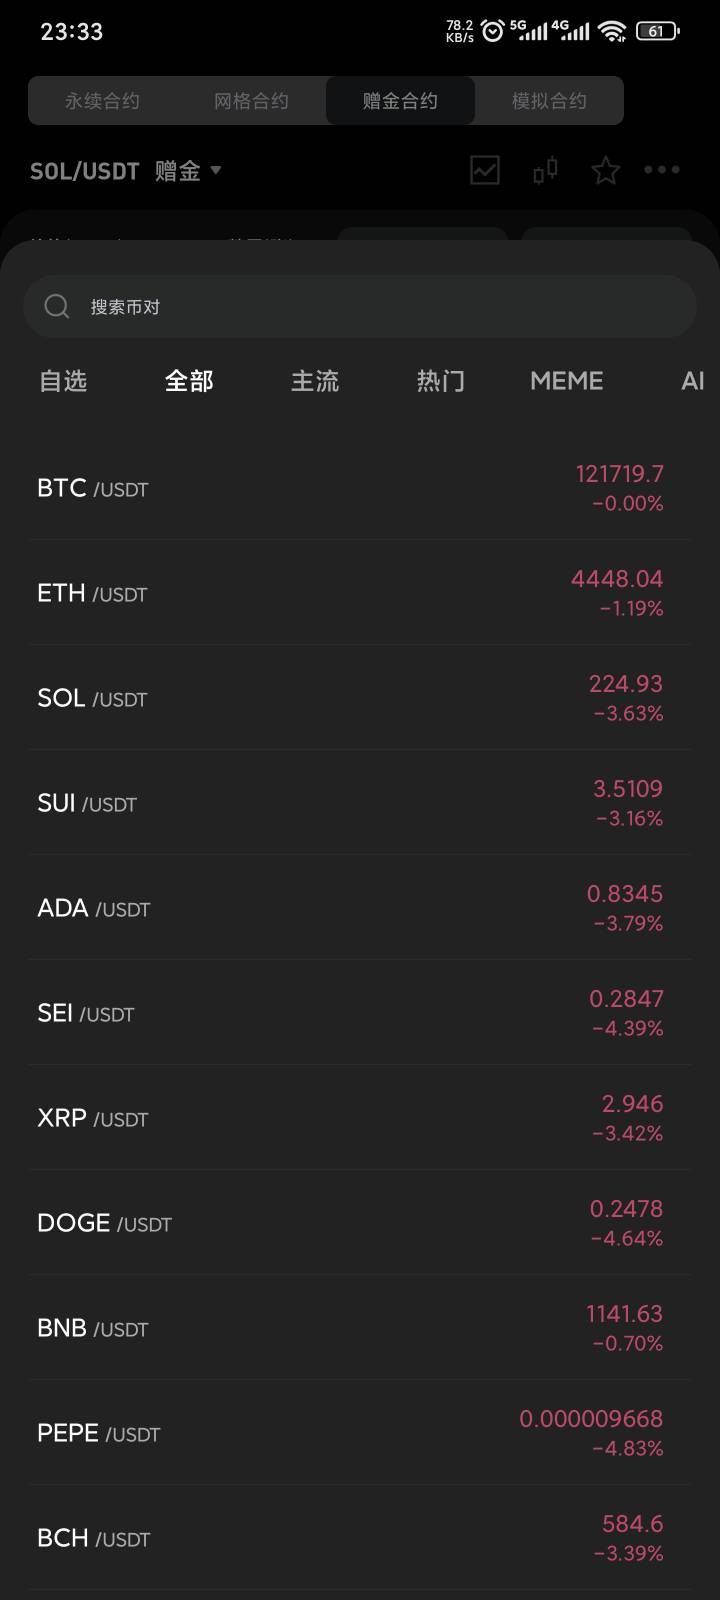Tap the candlestick settings icon

coord(545,170)
